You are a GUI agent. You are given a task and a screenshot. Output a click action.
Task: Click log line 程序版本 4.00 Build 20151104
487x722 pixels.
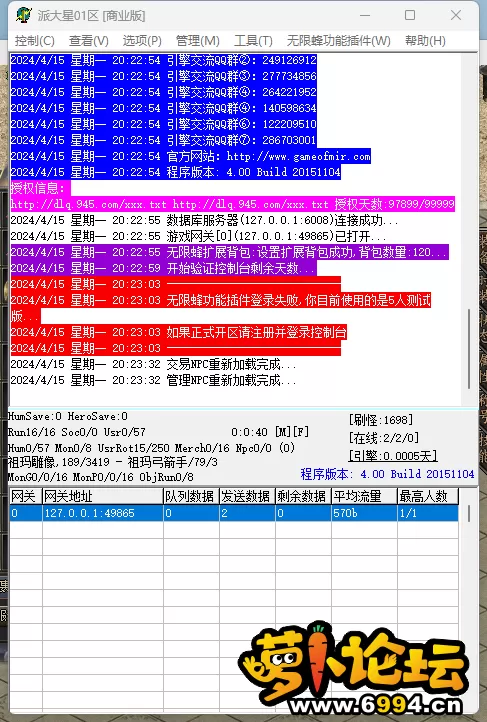[175, 172]
